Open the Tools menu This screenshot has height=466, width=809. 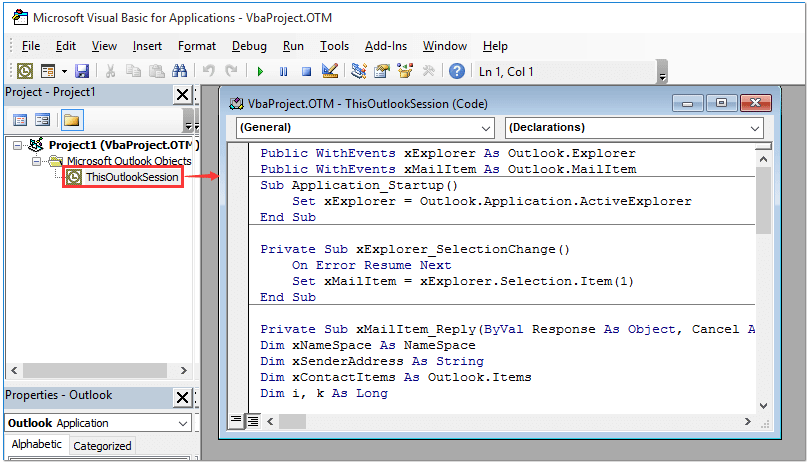click(334, 46)
